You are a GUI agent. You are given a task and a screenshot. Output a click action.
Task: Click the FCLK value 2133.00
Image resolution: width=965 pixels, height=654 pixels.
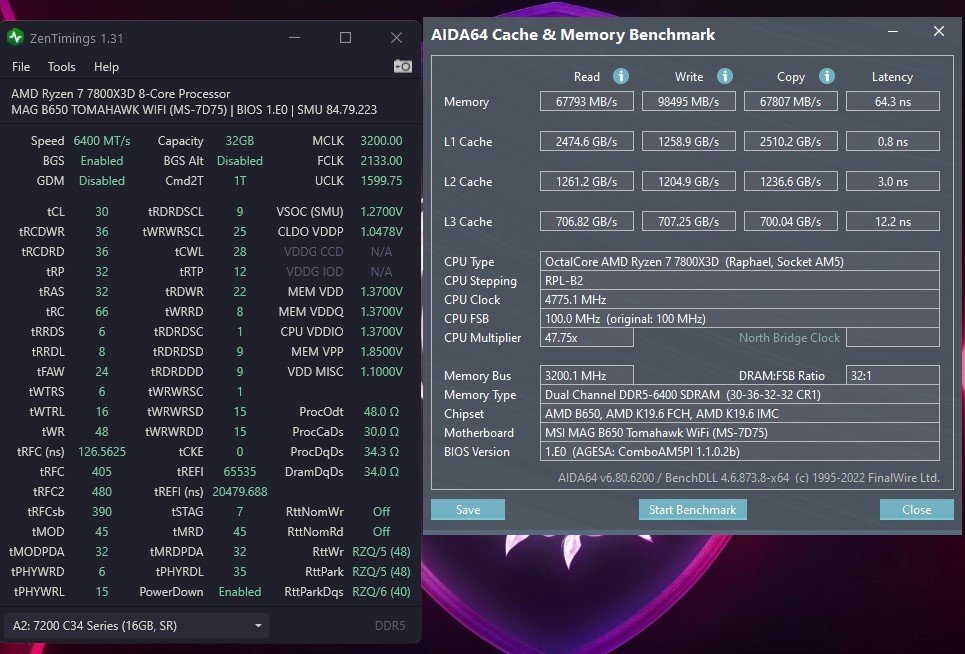pos(381,161)
